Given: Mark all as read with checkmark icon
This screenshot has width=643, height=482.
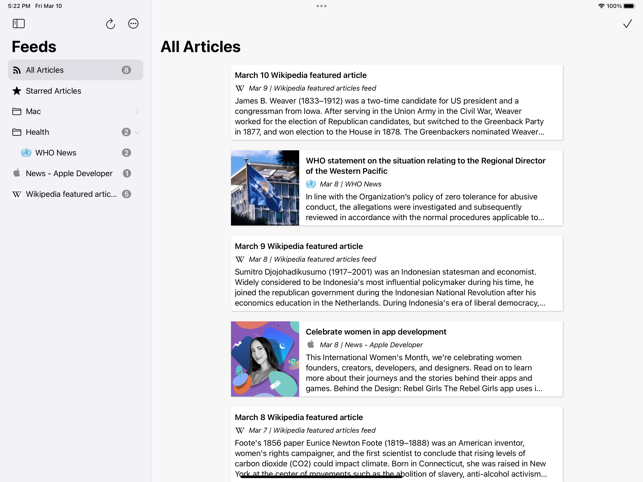Looking at the screenshot, I should point(627,24).
